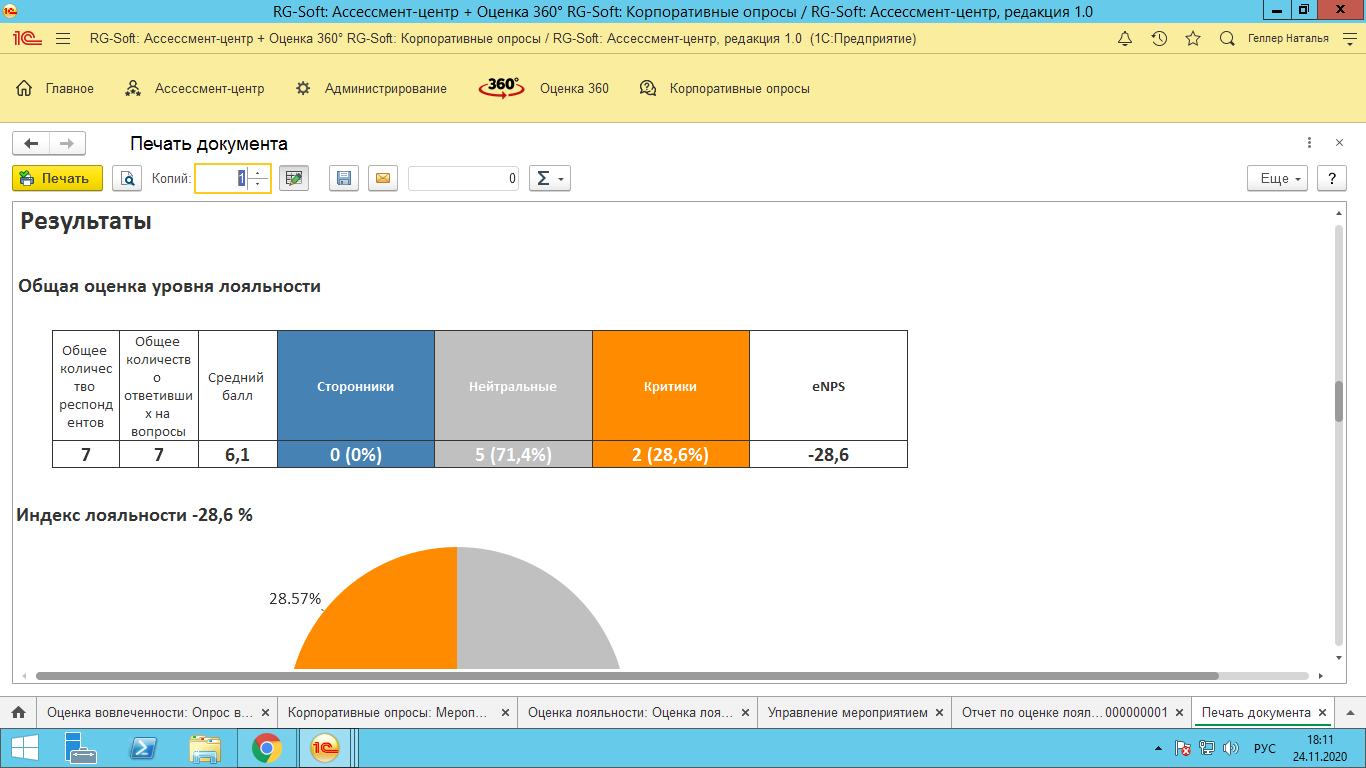Image resolution: width=1366 pixels, height=768 pixels.
Task: Go to home page tab icon
Action: [x=18, y=713]
